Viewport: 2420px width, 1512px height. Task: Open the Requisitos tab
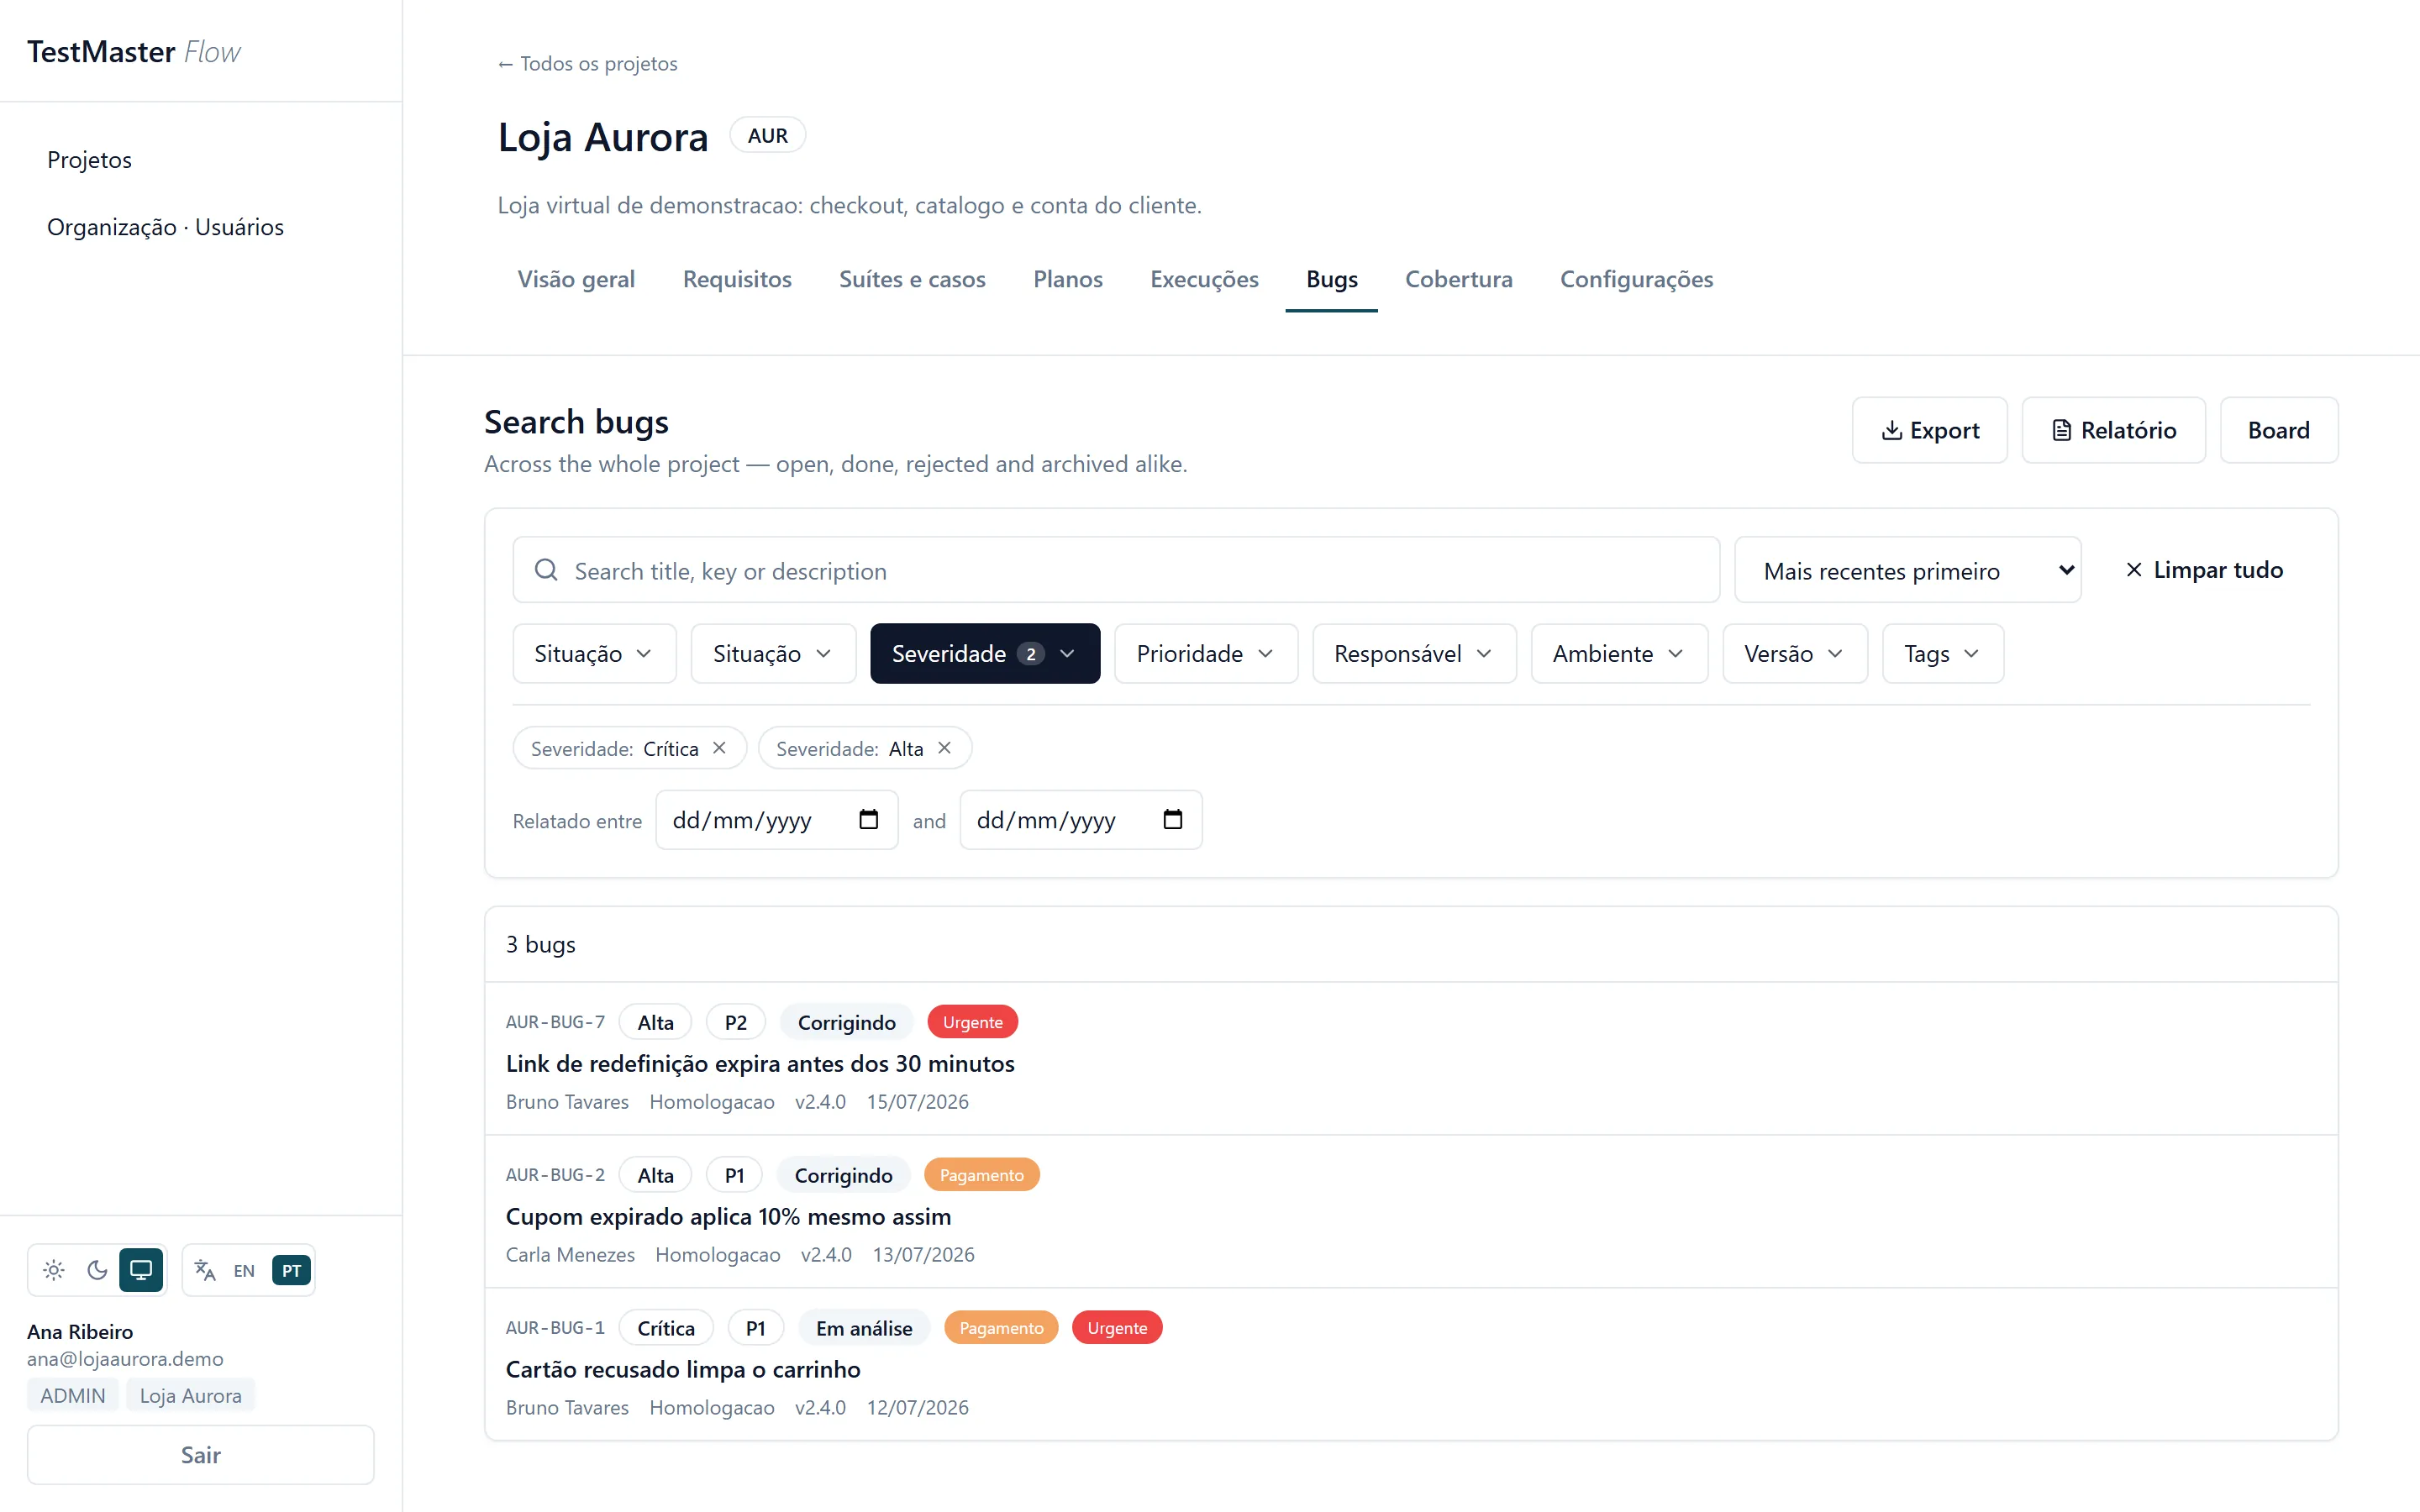click(x=737, y=279)
